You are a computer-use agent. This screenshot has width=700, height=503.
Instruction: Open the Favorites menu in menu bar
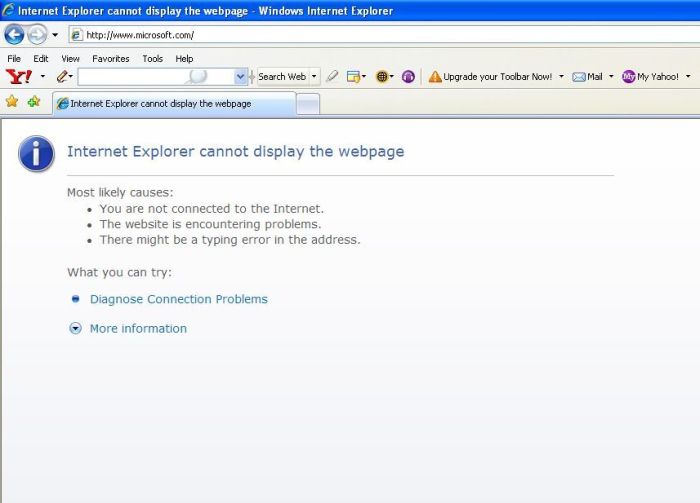(x=111, y=59)
